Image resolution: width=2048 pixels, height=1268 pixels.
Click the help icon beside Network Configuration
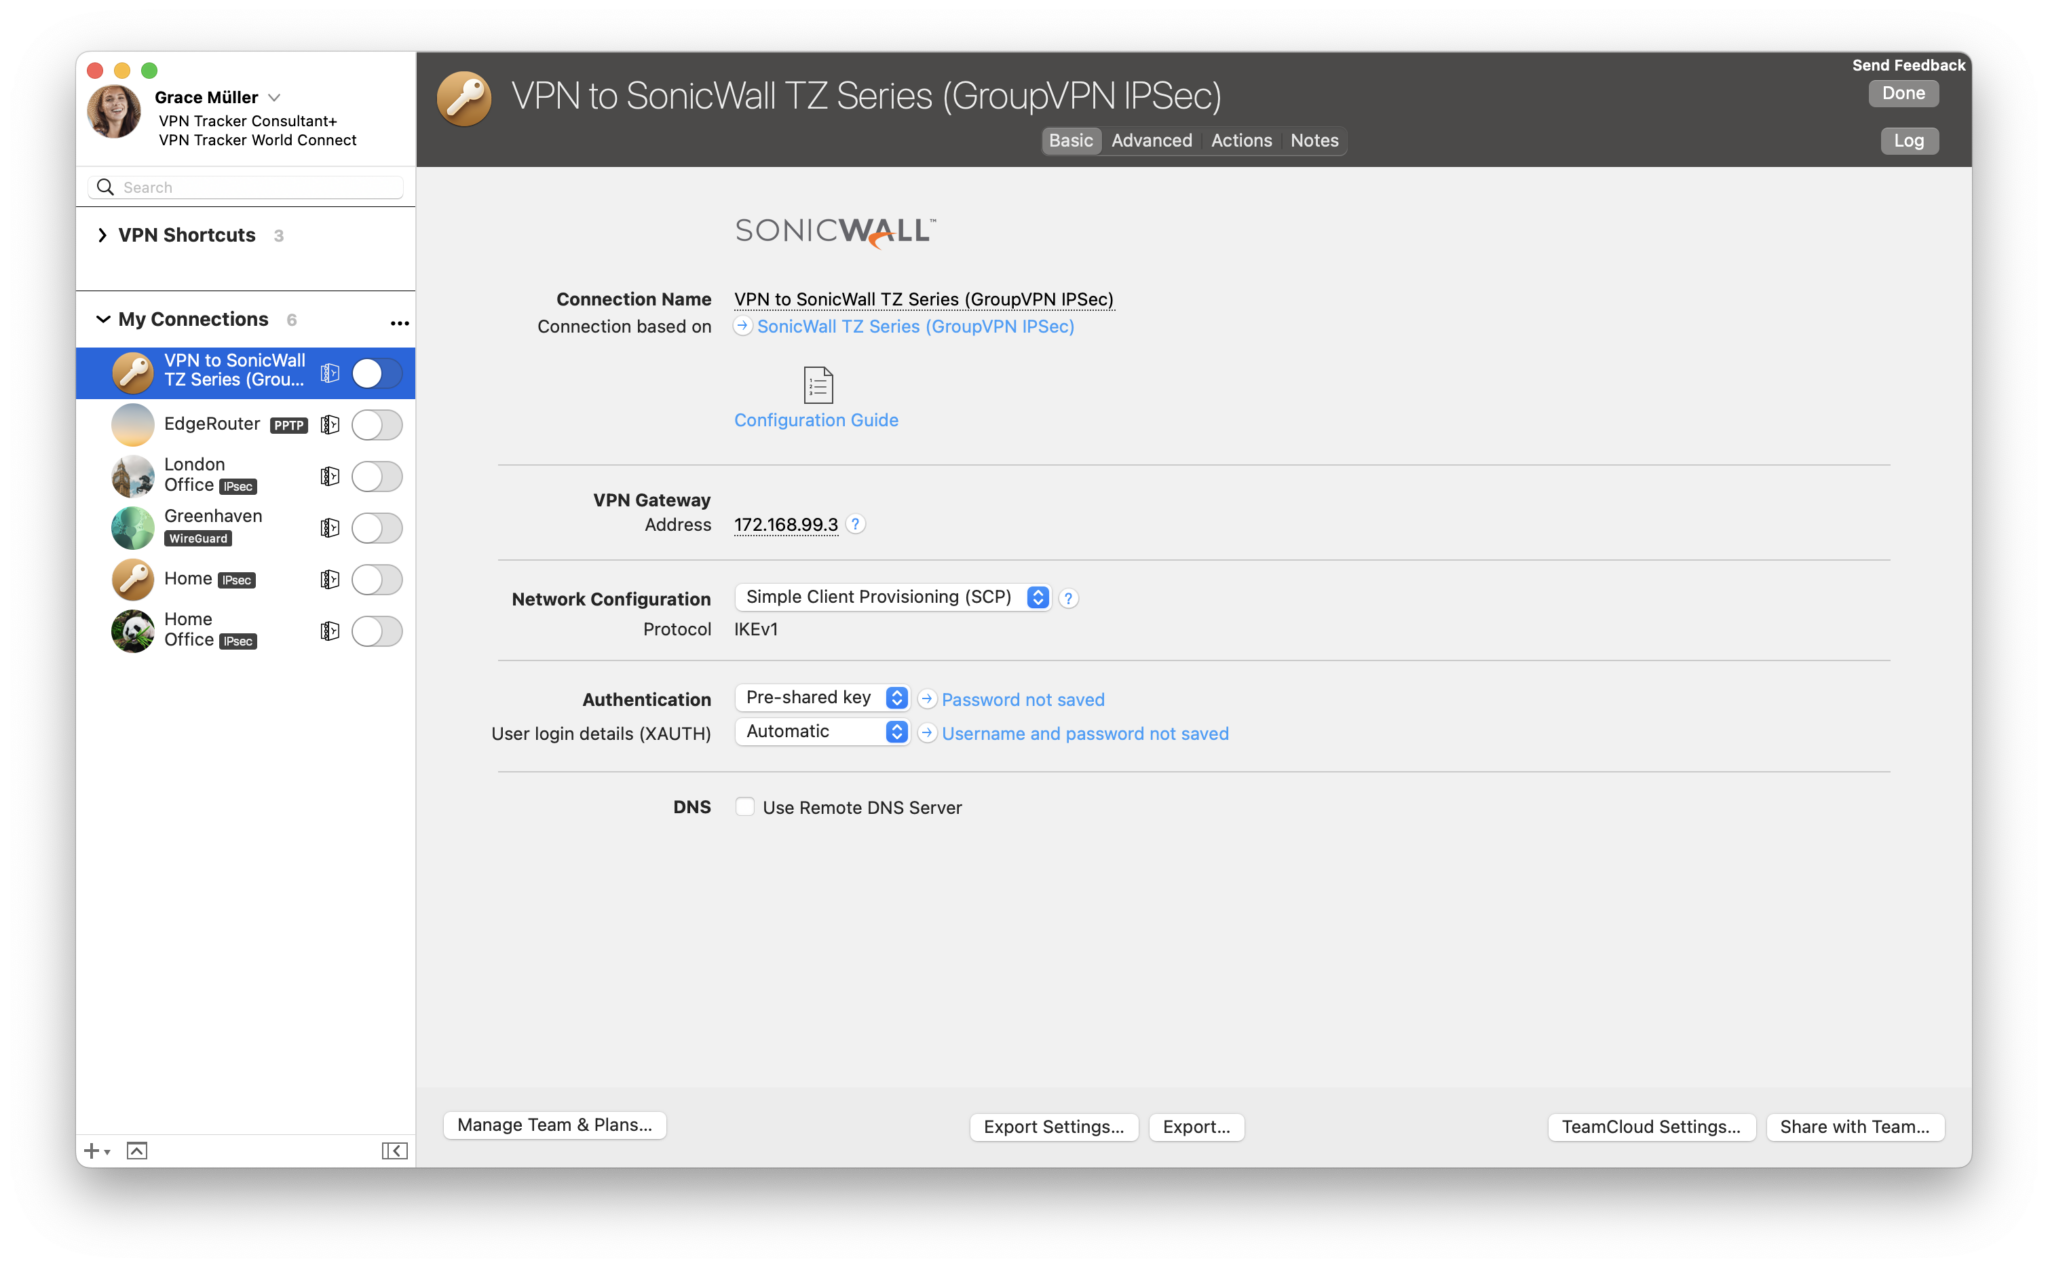[1067, 597]
